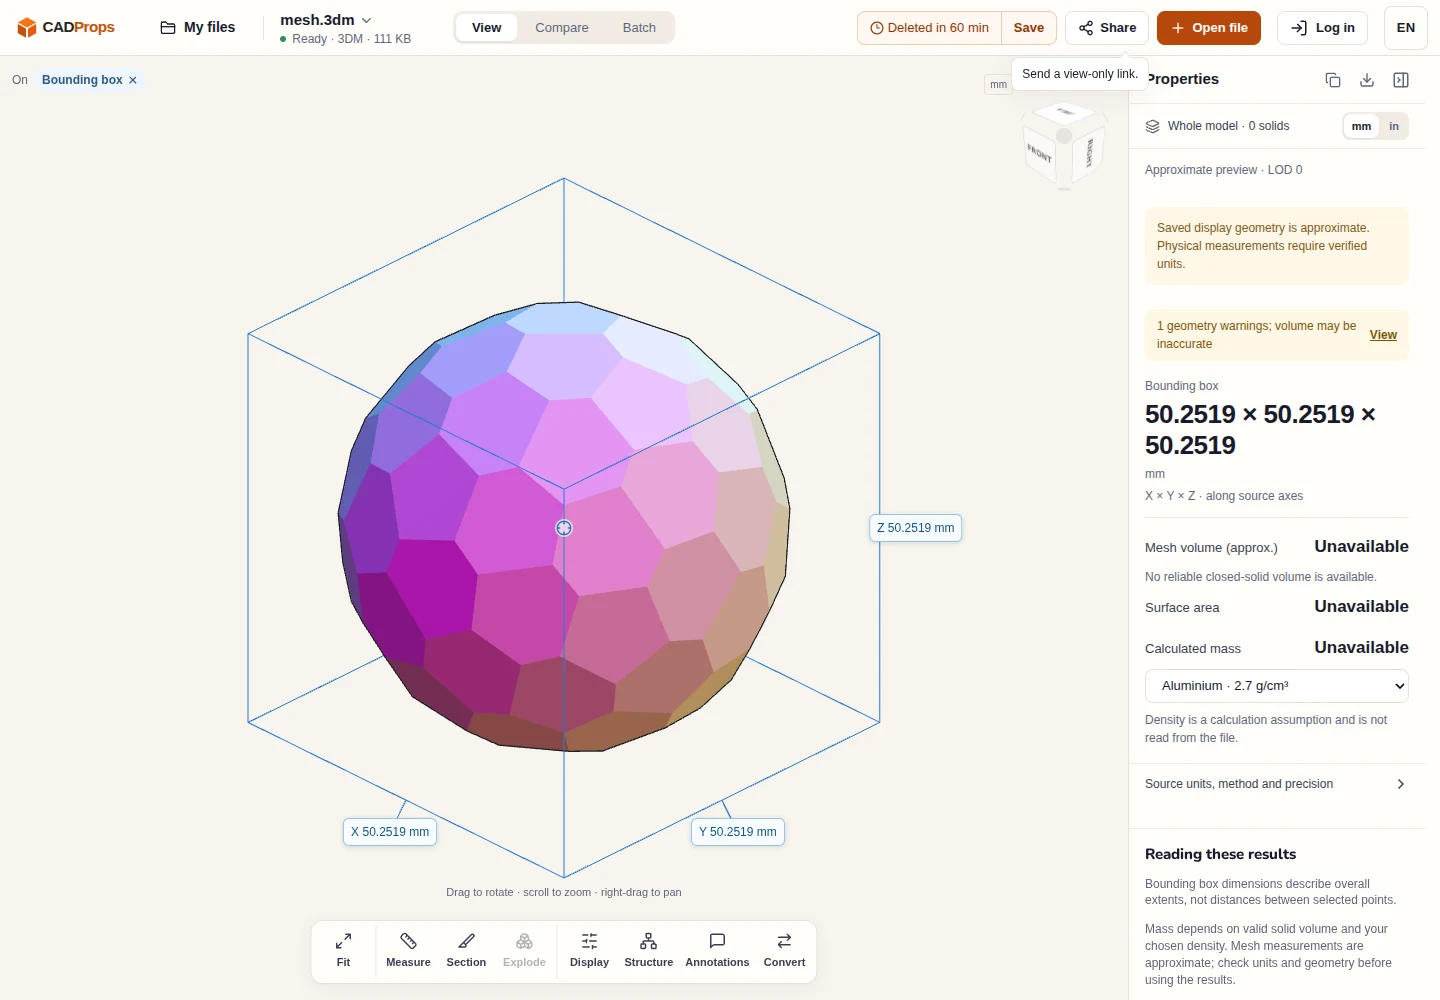Click the Open file button

click(x=1209, y=28)
